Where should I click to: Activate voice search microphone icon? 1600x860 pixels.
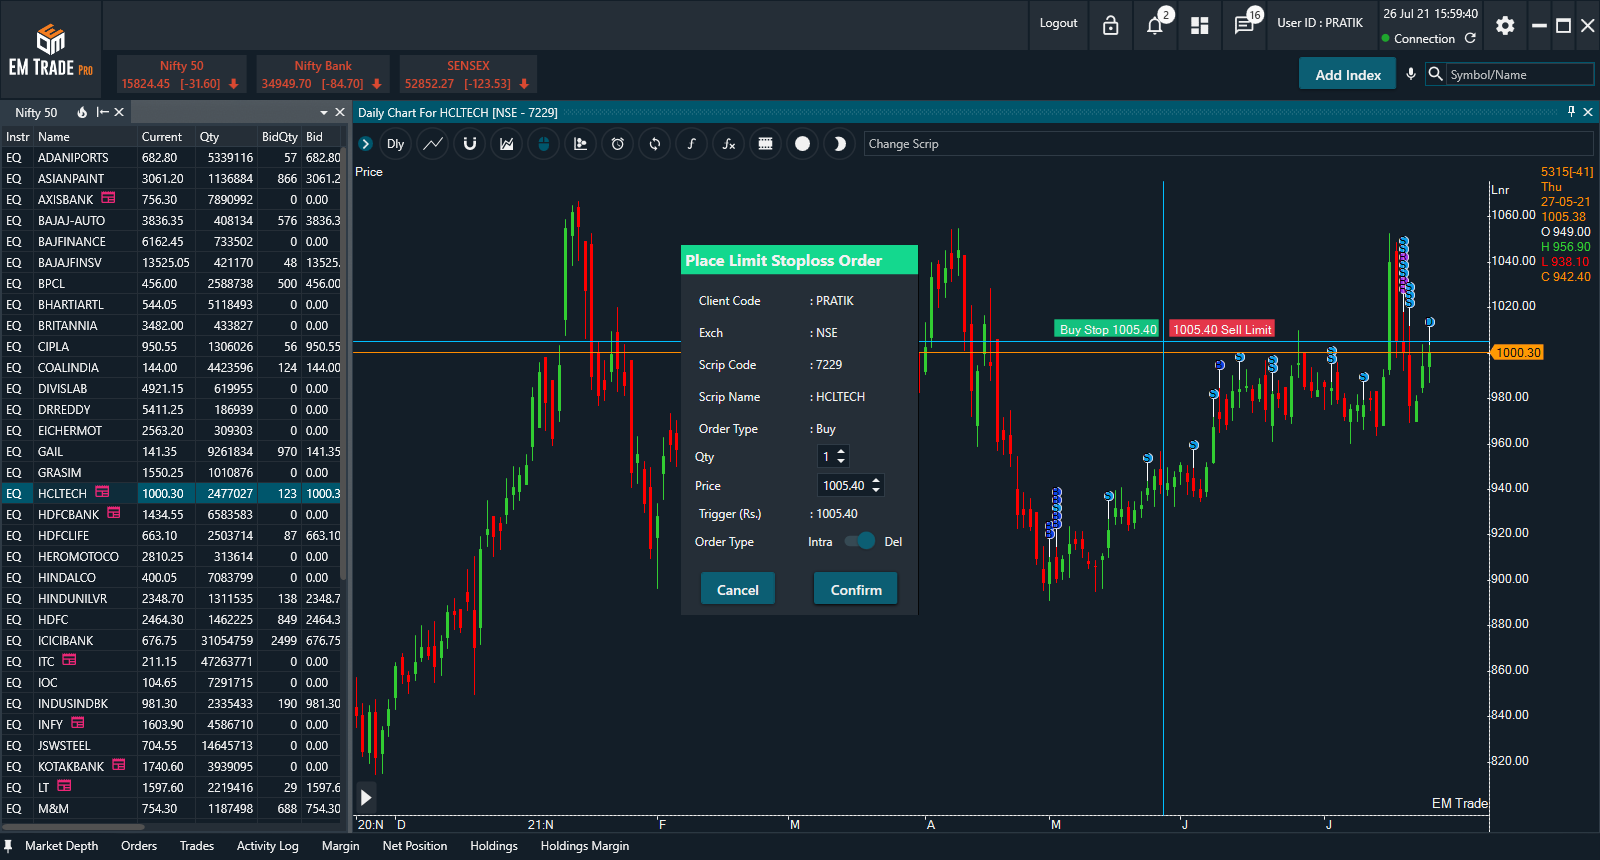pyautogui.click(x=1411, y=74)
